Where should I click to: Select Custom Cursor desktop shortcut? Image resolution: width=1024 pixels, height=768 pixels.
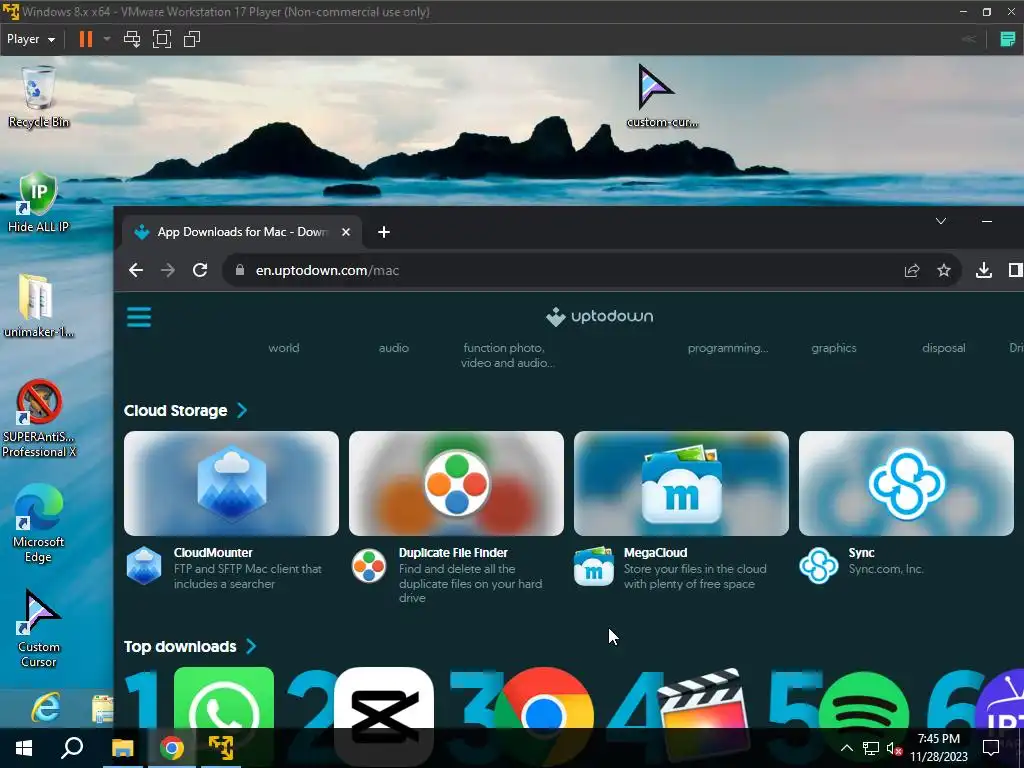39,628
